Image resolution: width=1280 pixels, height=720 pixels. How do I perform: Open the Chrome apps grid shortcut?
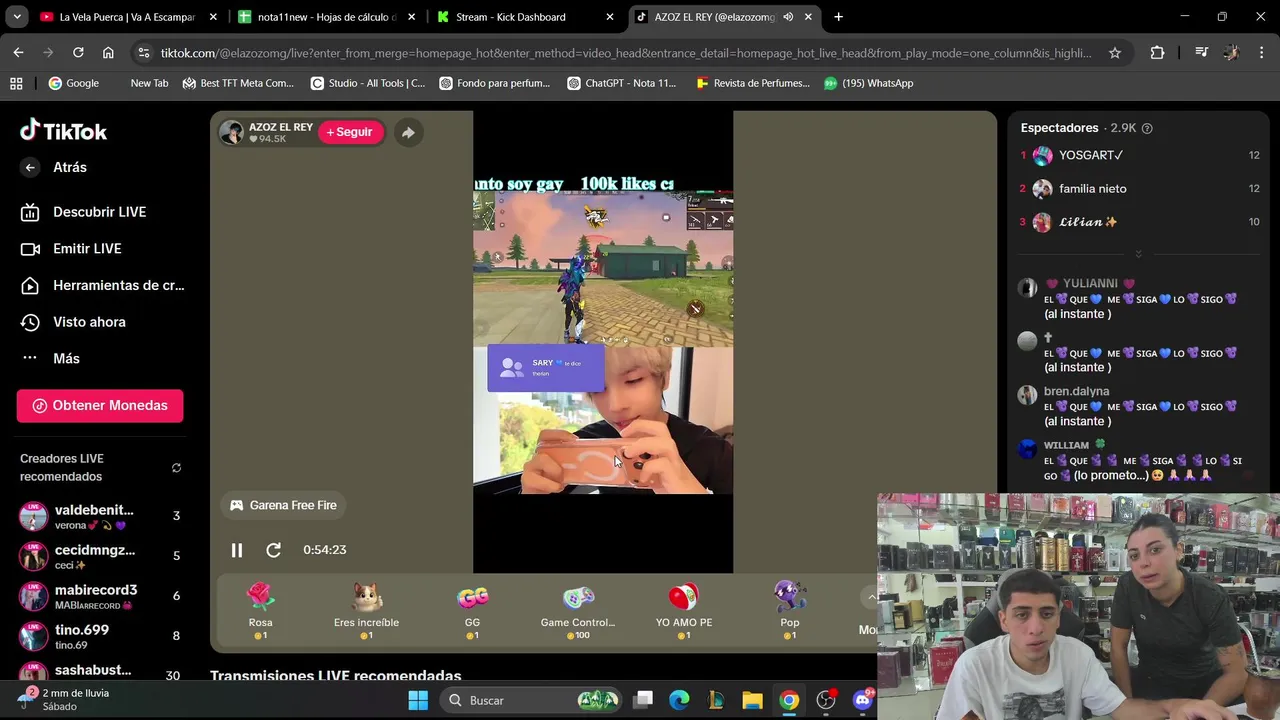[x=16, y=83]
